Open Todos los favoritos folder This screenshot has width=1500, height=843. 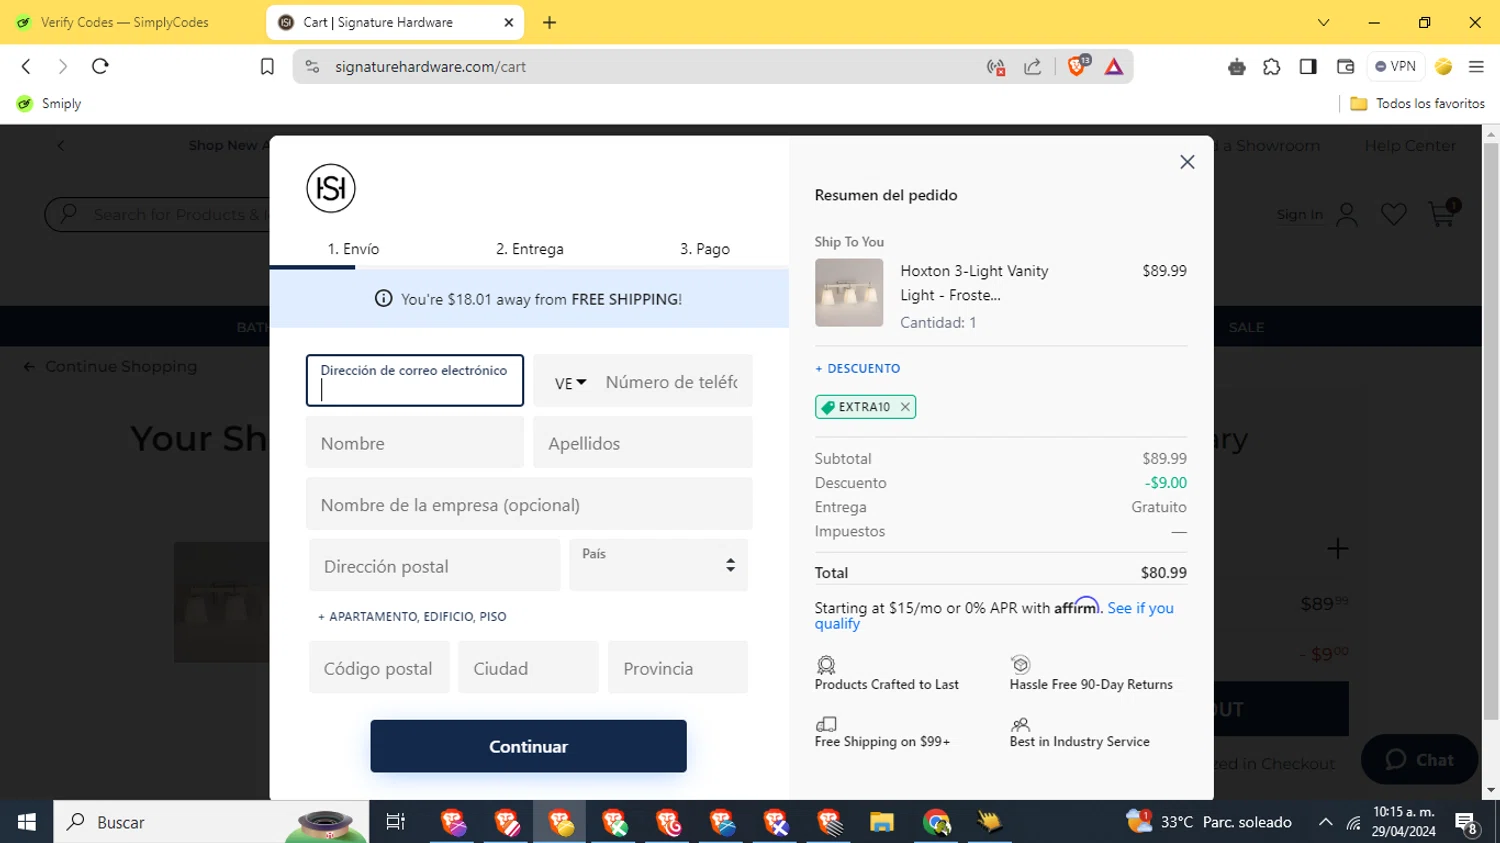pos(1417,104)
